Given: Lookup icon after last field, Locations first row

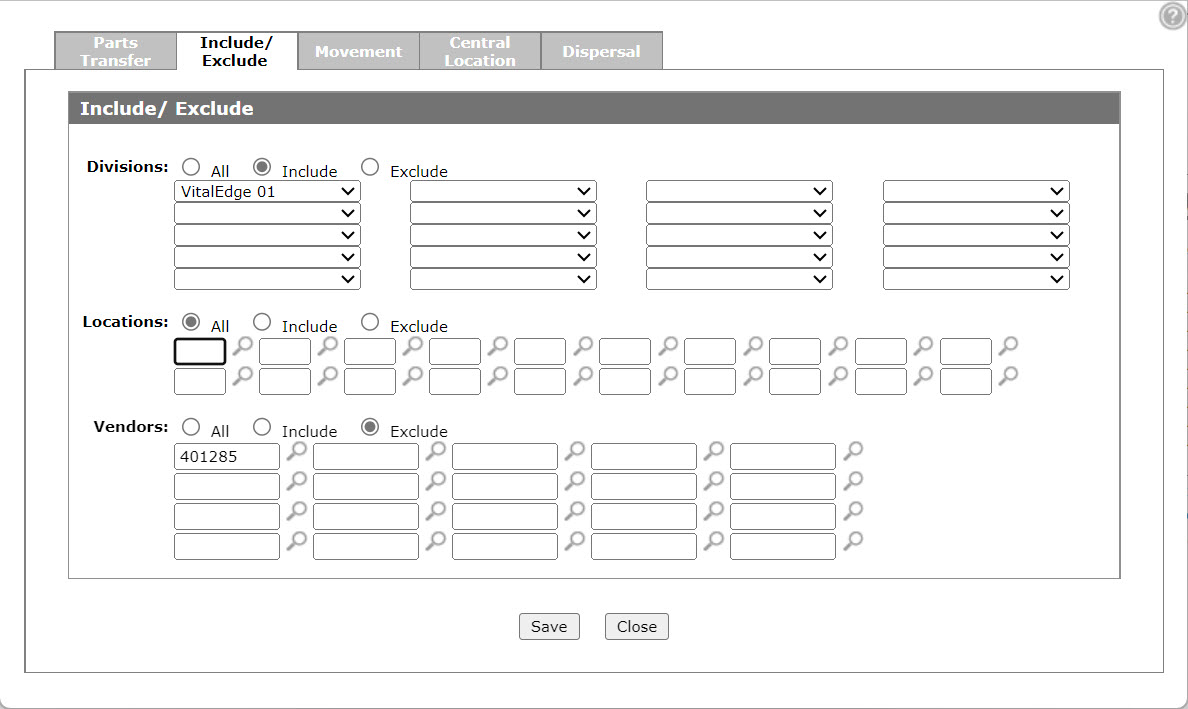Looking at the screenshot, I should coord(1008,346).
